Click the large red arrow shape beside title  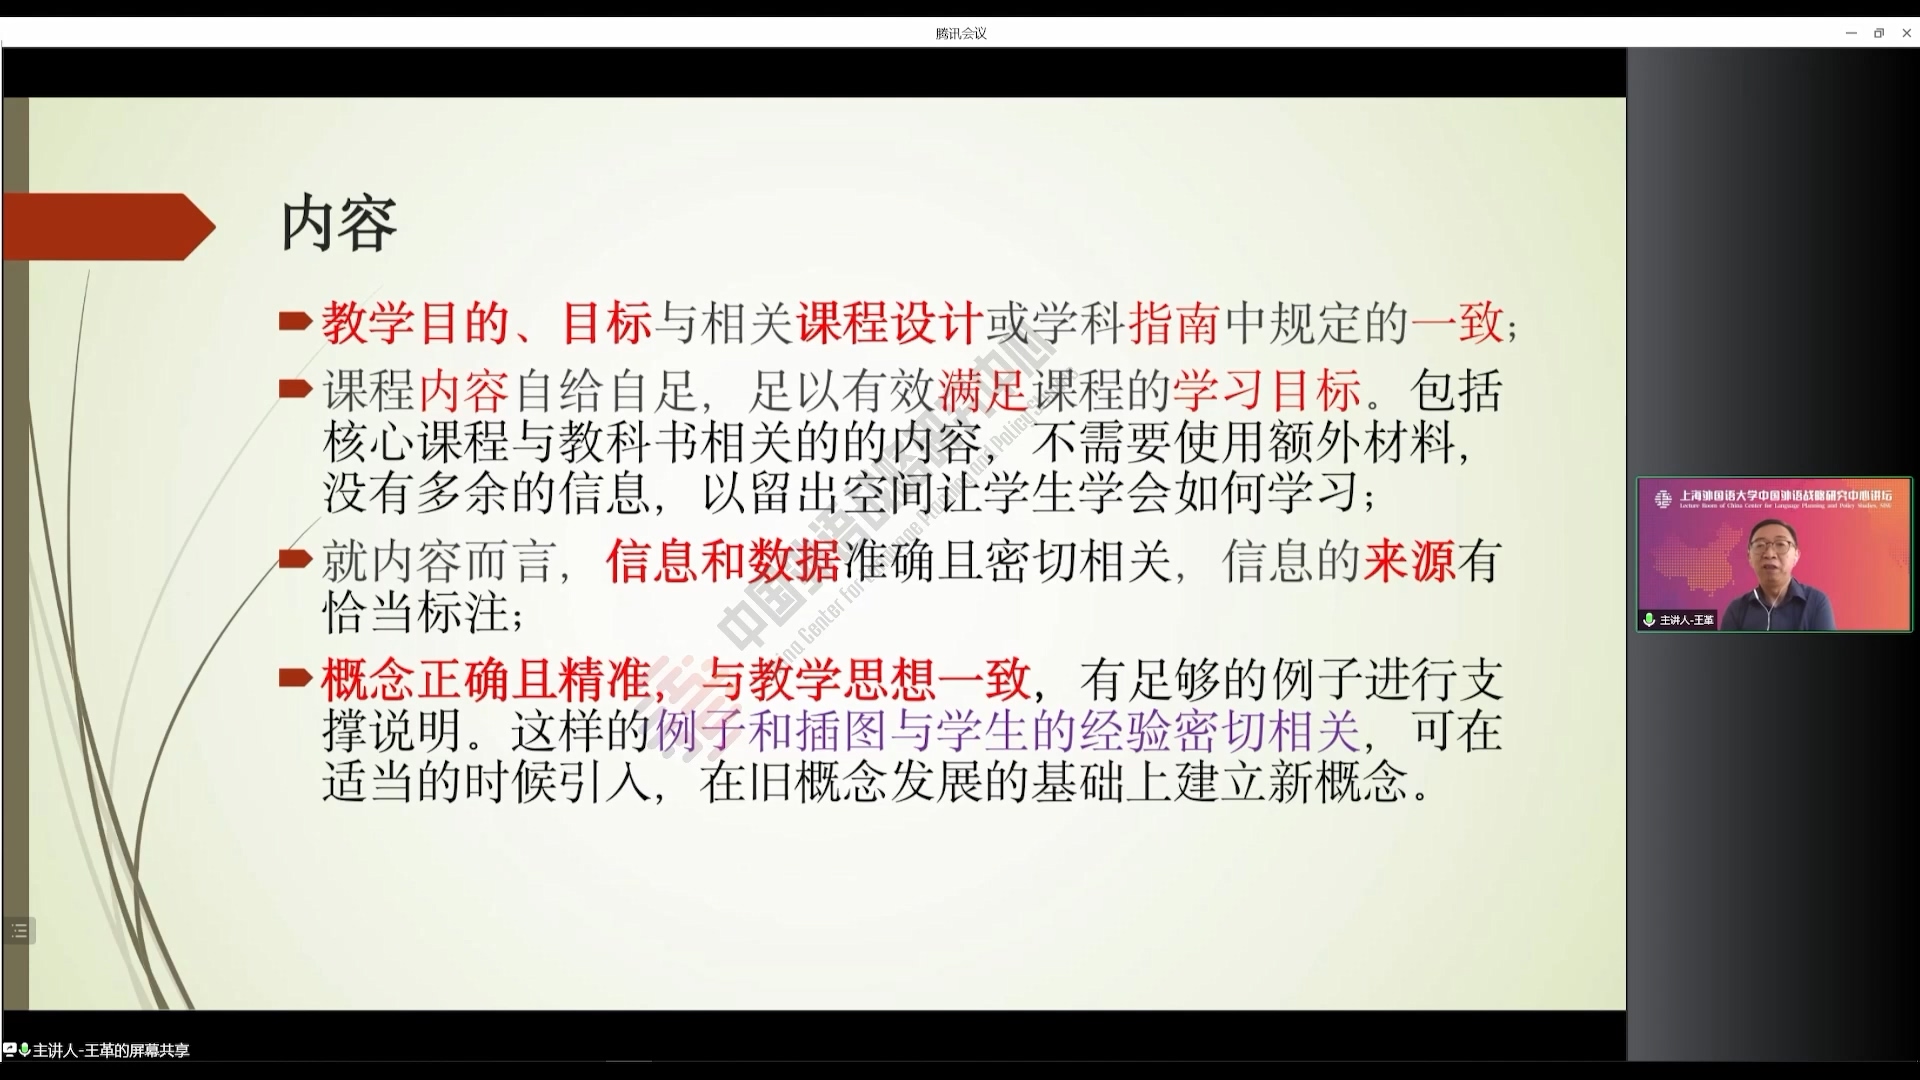point(108,227)
